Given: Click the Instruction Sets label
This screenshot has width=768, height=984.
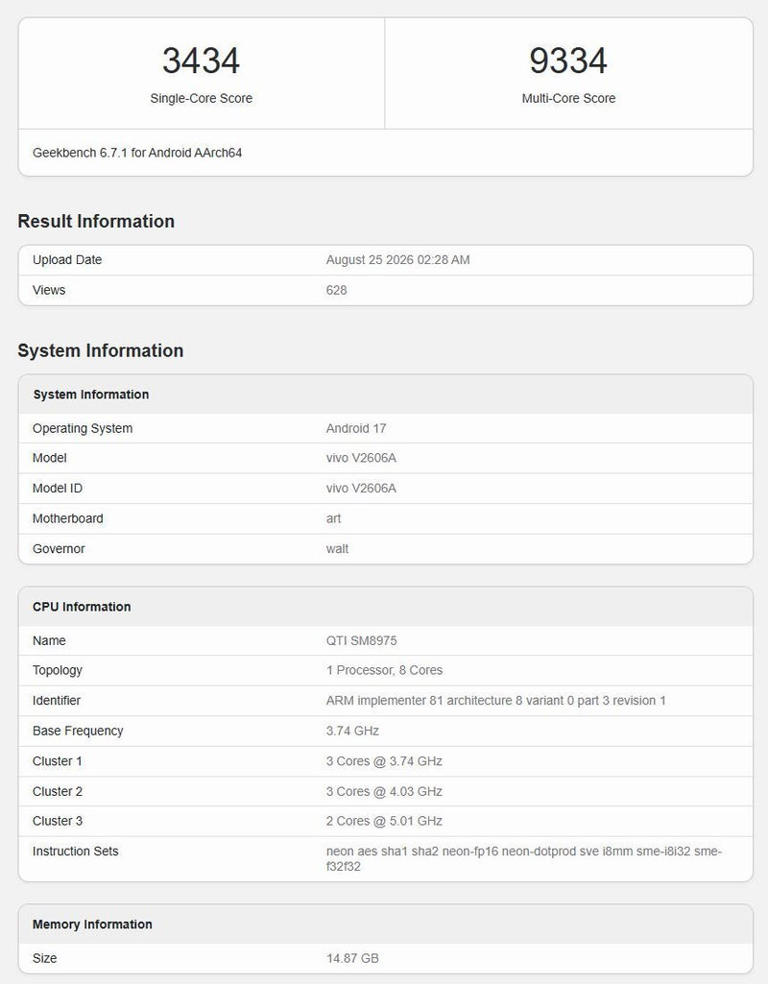Looking at the screenshot, I should tap(75, 852).
